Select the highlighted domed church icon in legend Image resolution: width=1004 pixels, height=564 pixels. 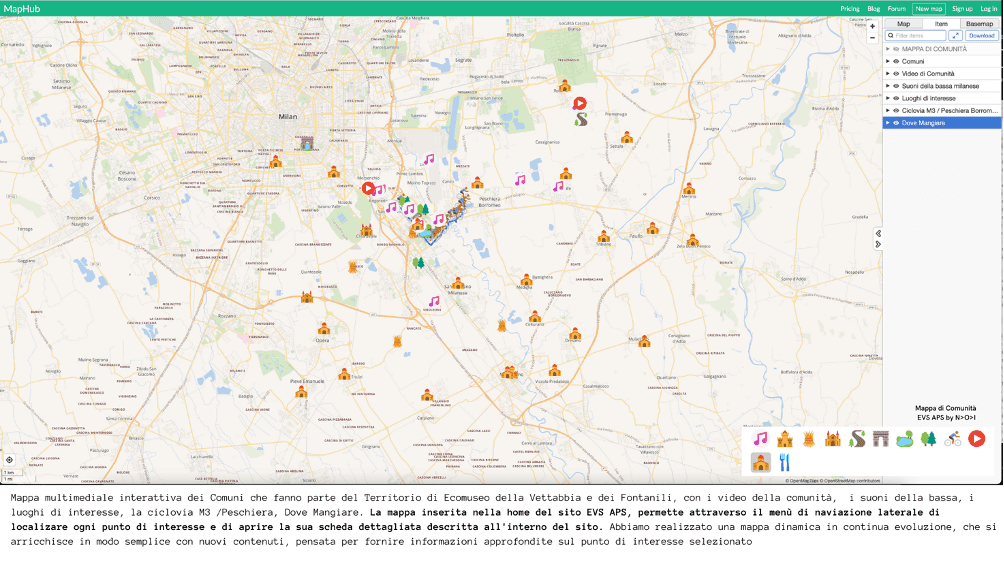point(760,462)
